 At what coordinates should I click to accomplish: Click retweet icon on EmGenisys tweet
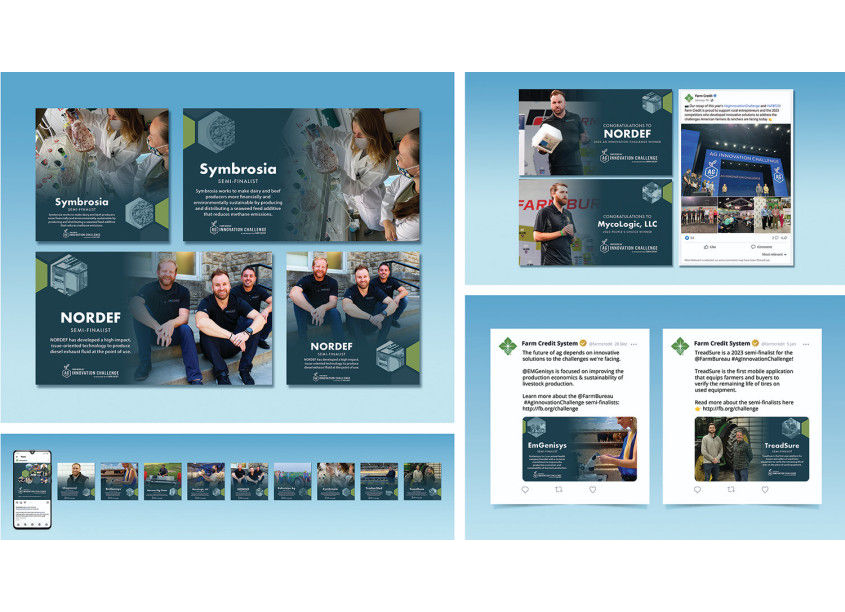[x=559, y=490]
